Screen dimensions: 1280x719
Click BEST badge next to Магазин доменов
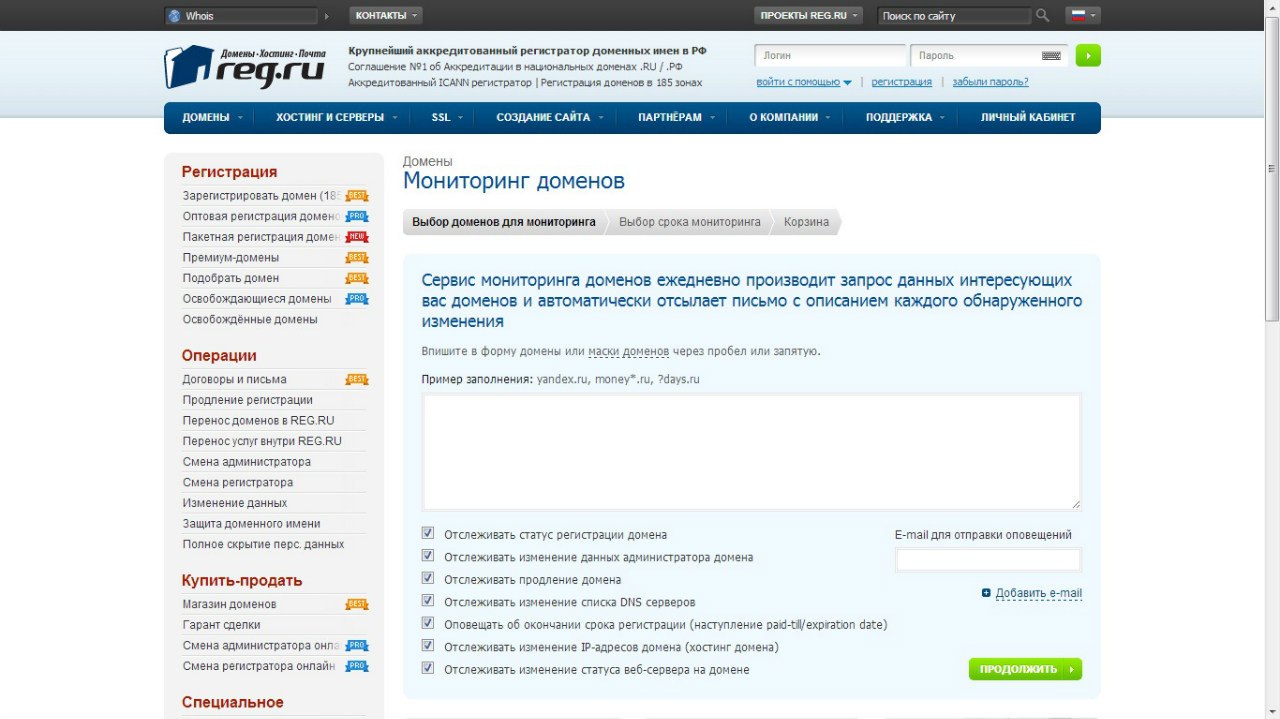point(357,604)
